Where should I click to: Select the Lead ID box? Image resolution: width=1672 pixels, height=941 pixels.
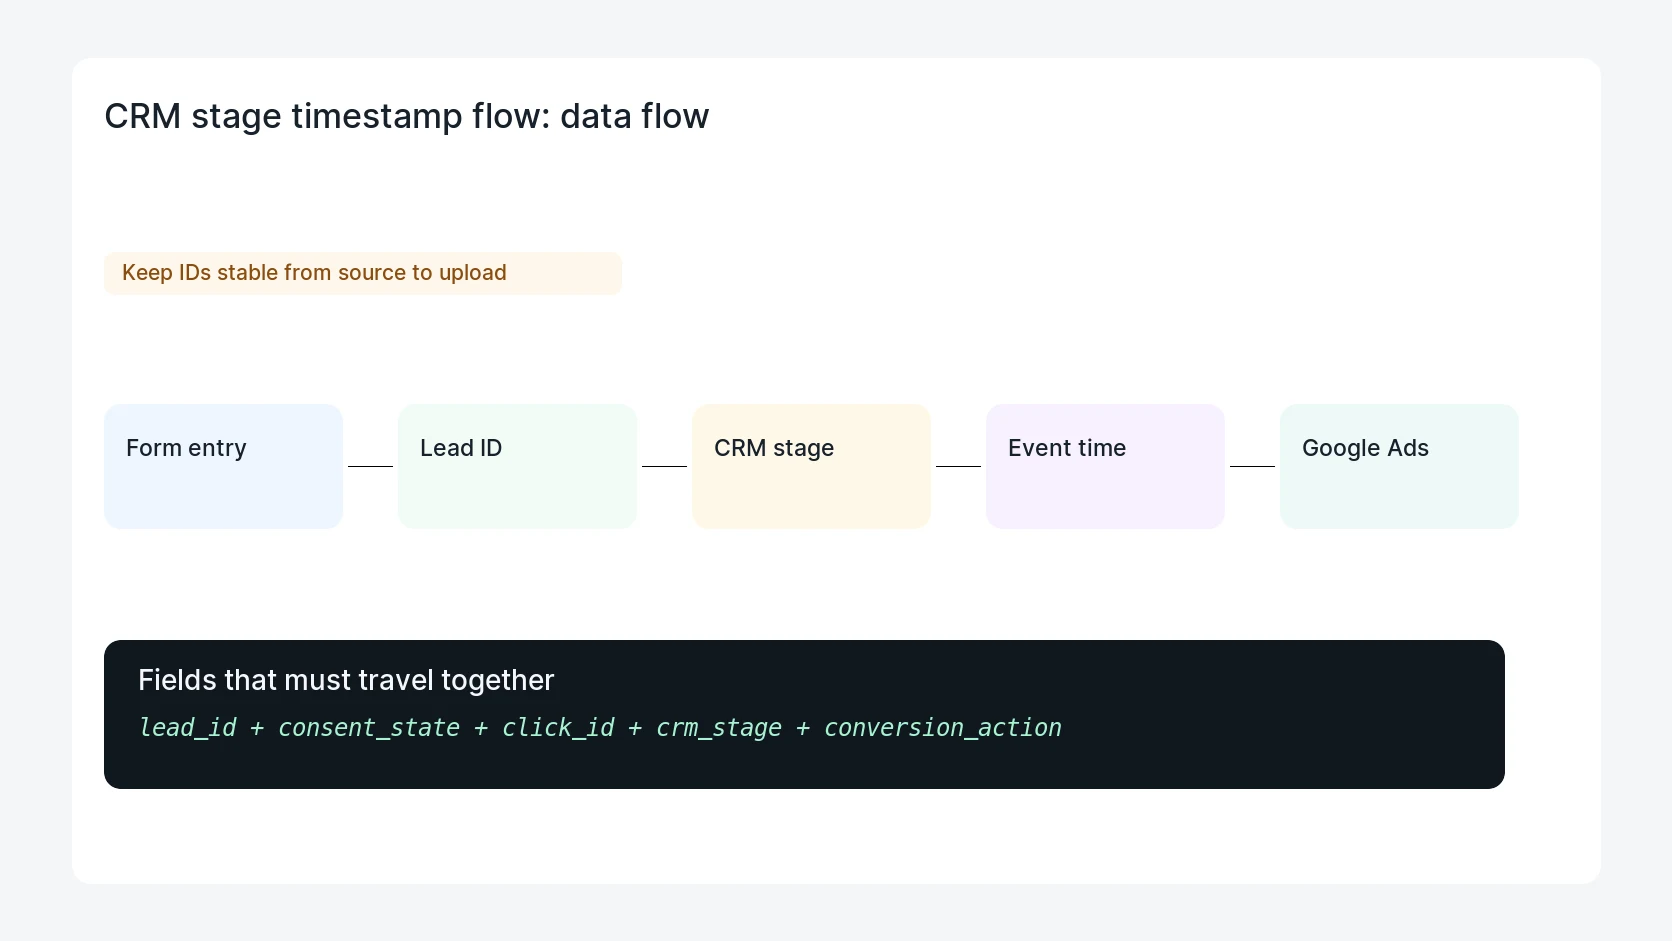coord(517,466)
